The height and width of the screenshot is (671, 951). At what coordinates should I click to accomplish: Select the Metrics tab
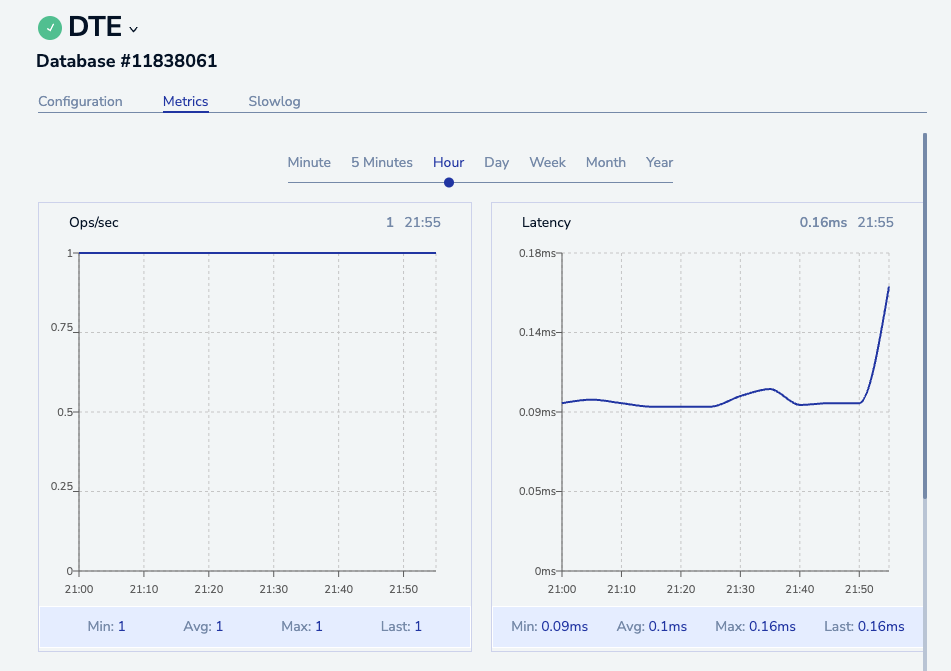tap(186, 101)
